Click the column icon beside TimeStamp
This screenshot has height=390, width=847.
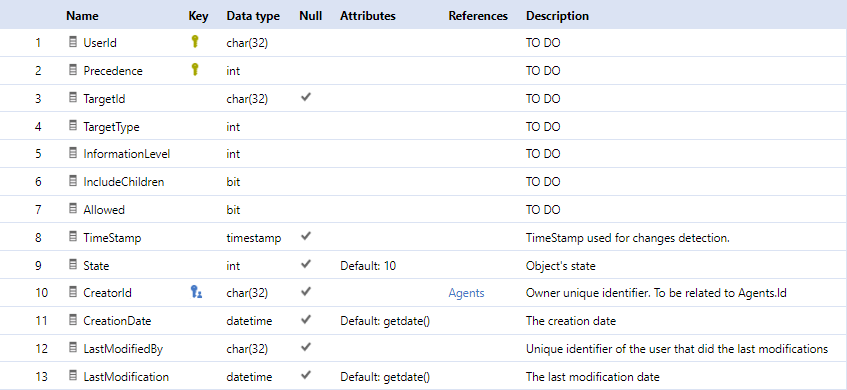[73, 237]
